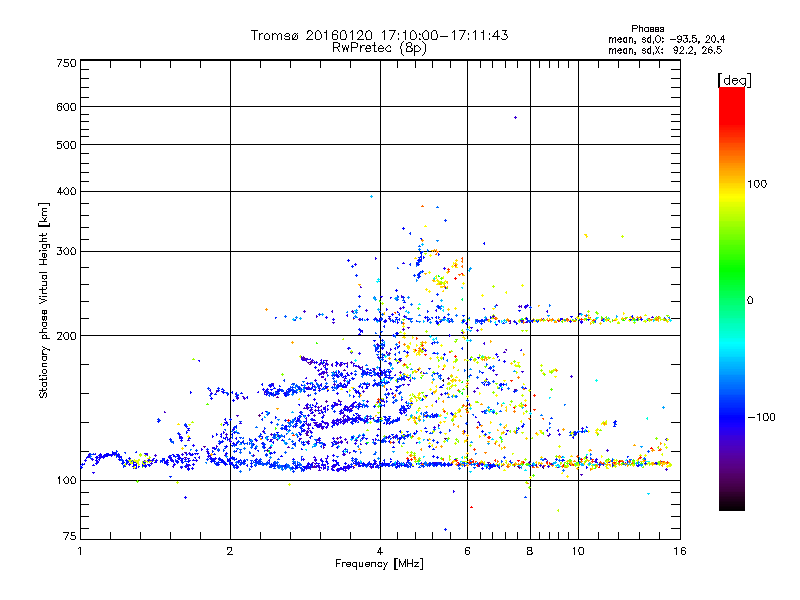Click the subtitle 'RwPretec (8p)'
Viewport: 800px width, 600px height.
[379, 48]
